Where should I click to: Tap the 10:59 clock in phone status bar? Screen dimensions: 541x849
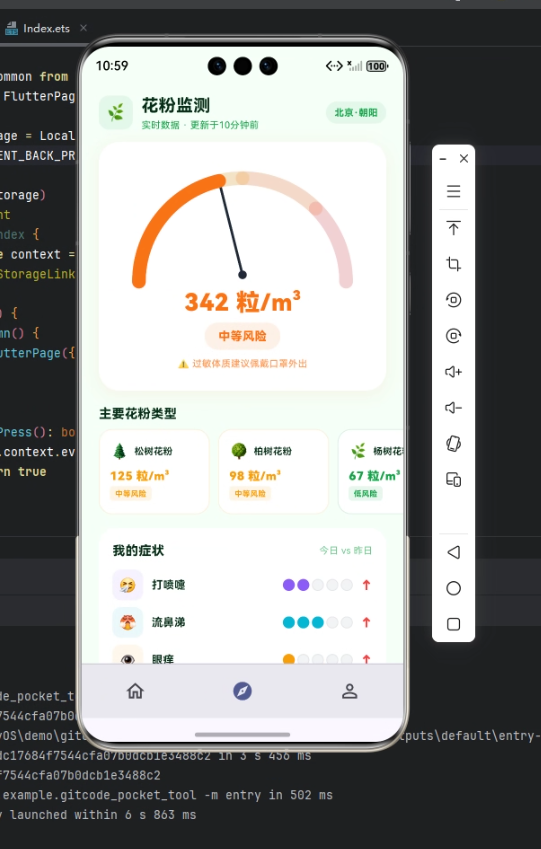[112, 66]
